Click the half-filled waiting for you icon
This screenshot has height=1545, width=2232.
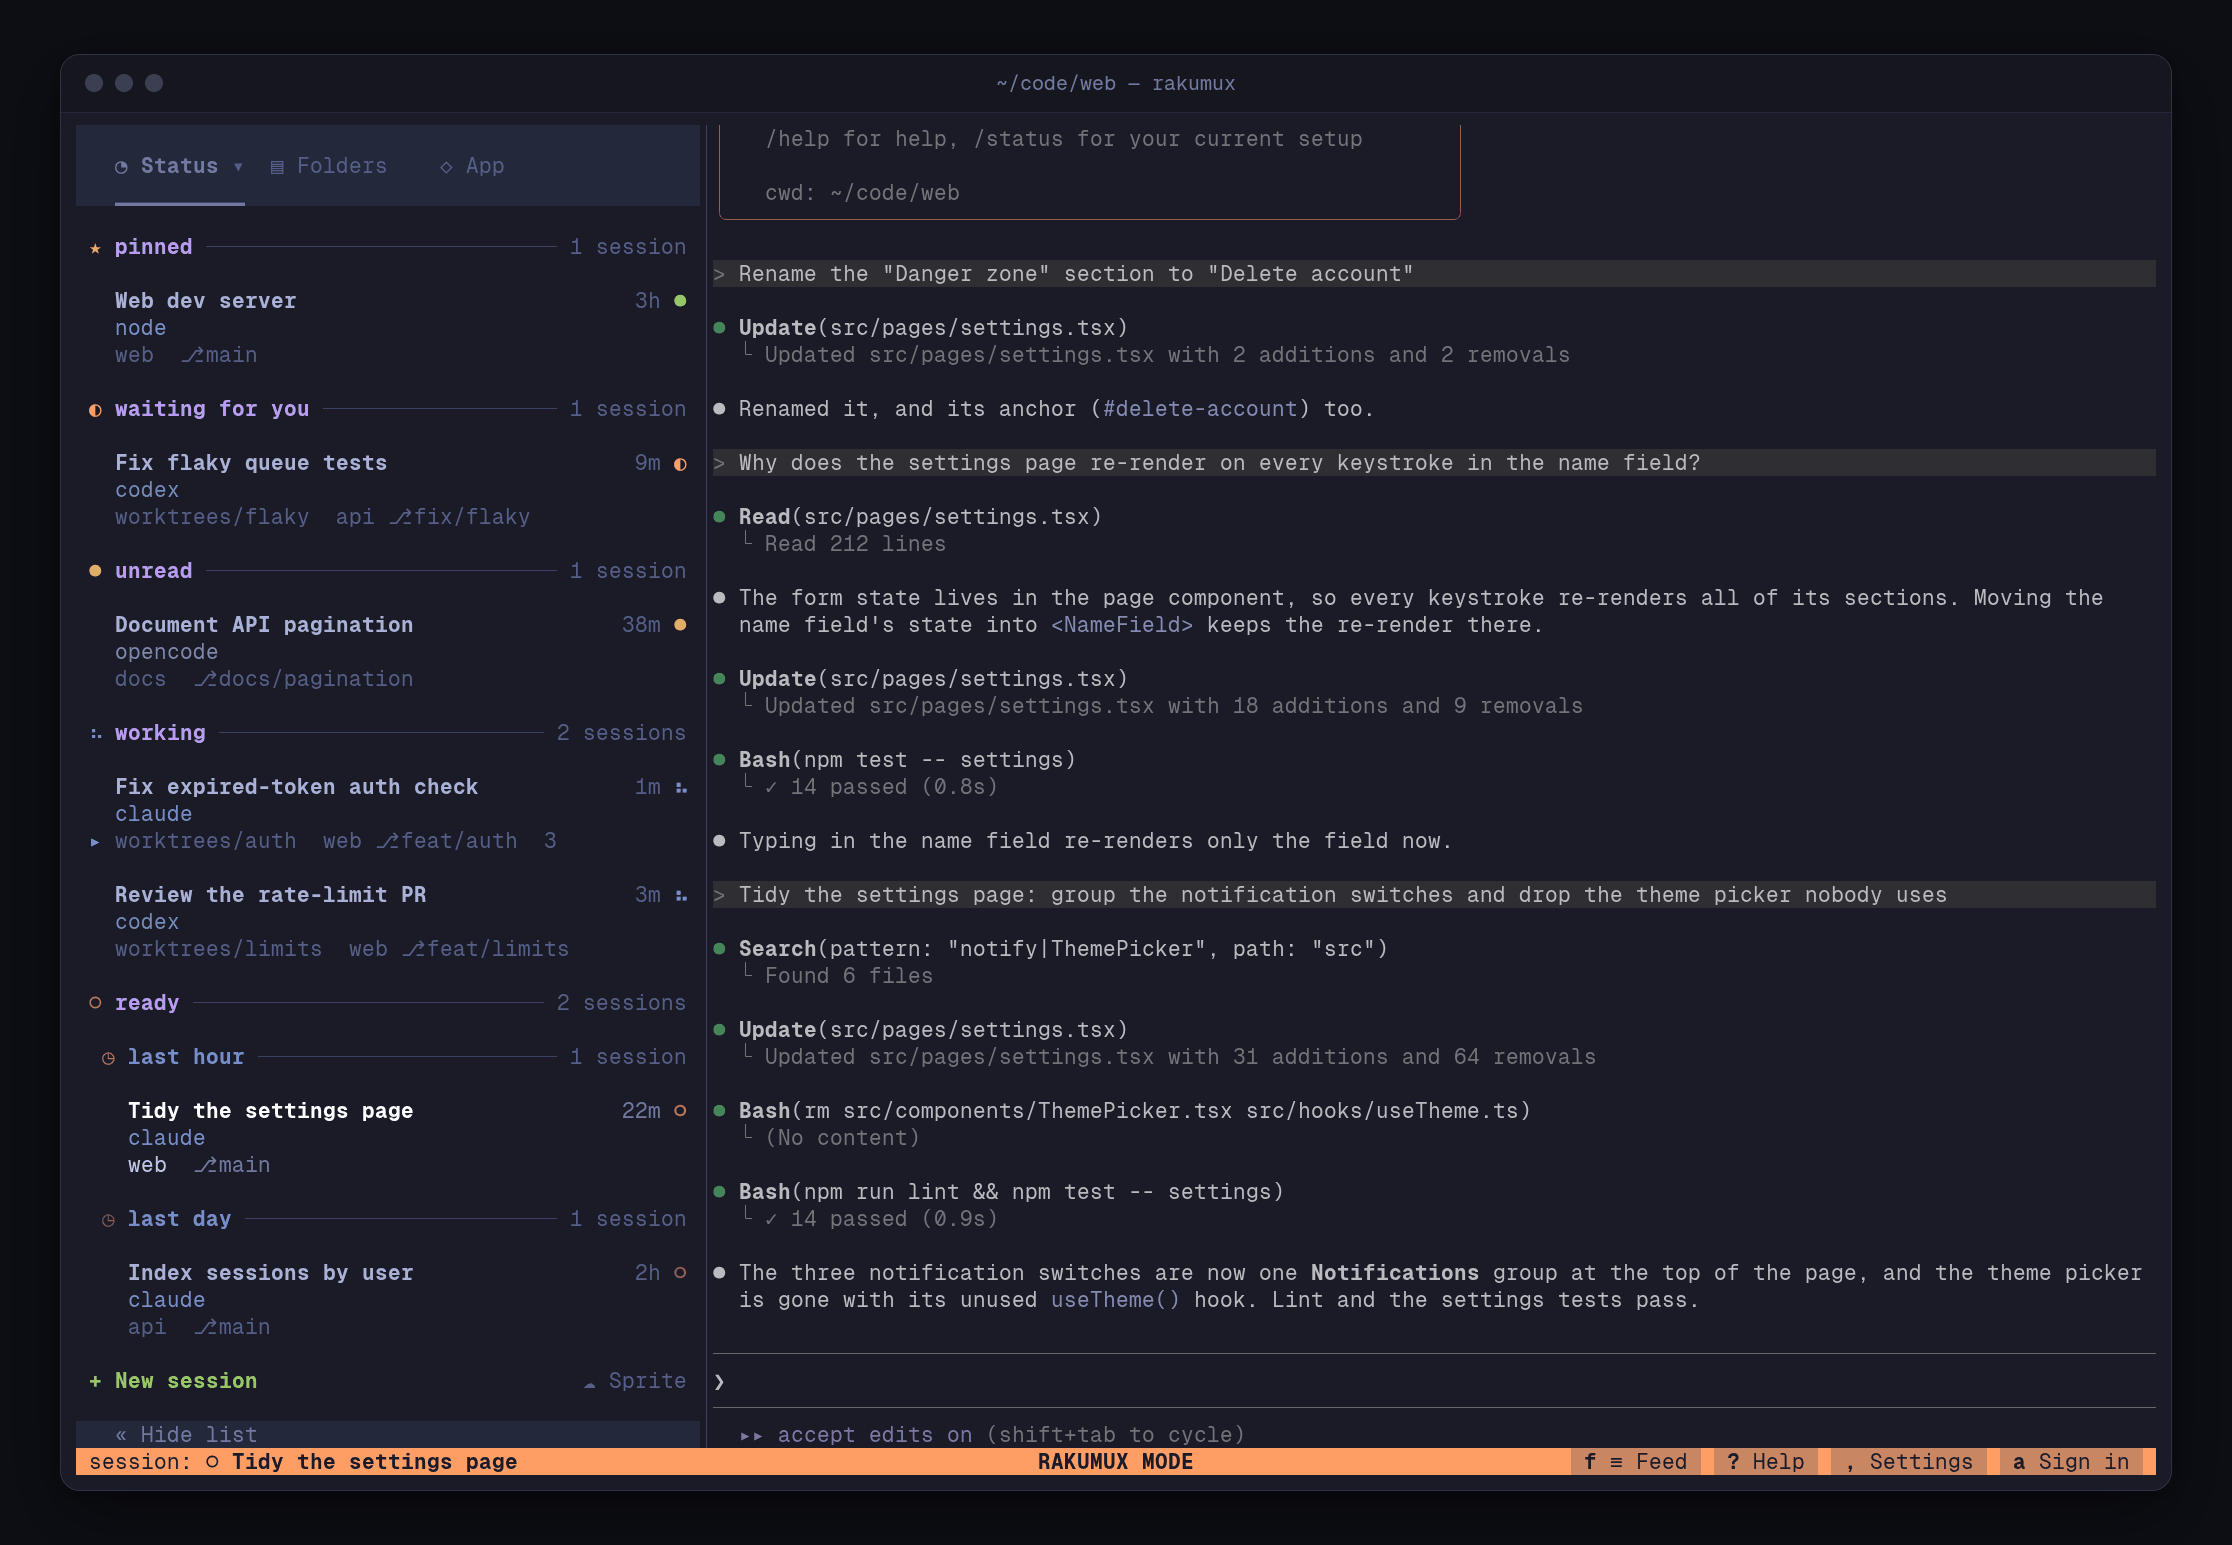click(x=95, y=410)
